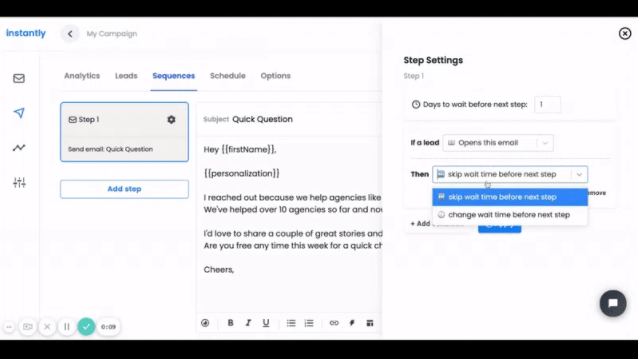Open Step 1 gear settings icon
The height and width of the screenshot is (360, 639).
click(x=171, y=119)
